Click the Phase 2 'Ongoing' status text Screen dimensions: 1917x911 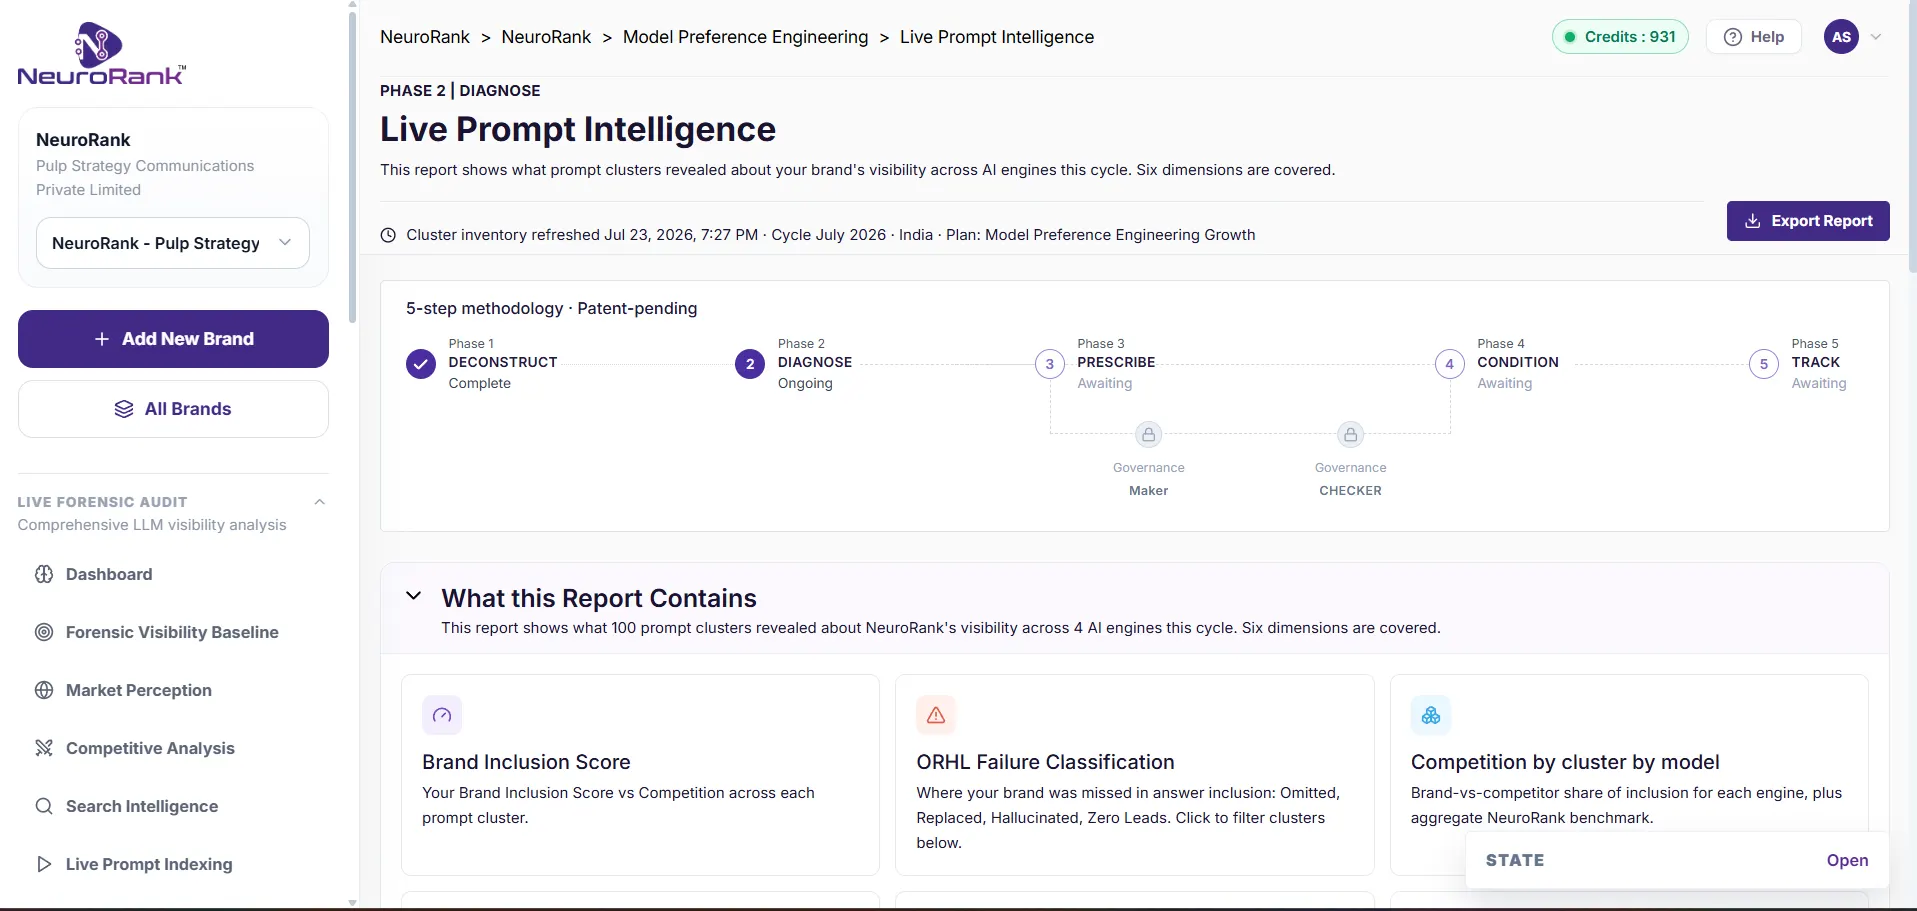(805, 383)
